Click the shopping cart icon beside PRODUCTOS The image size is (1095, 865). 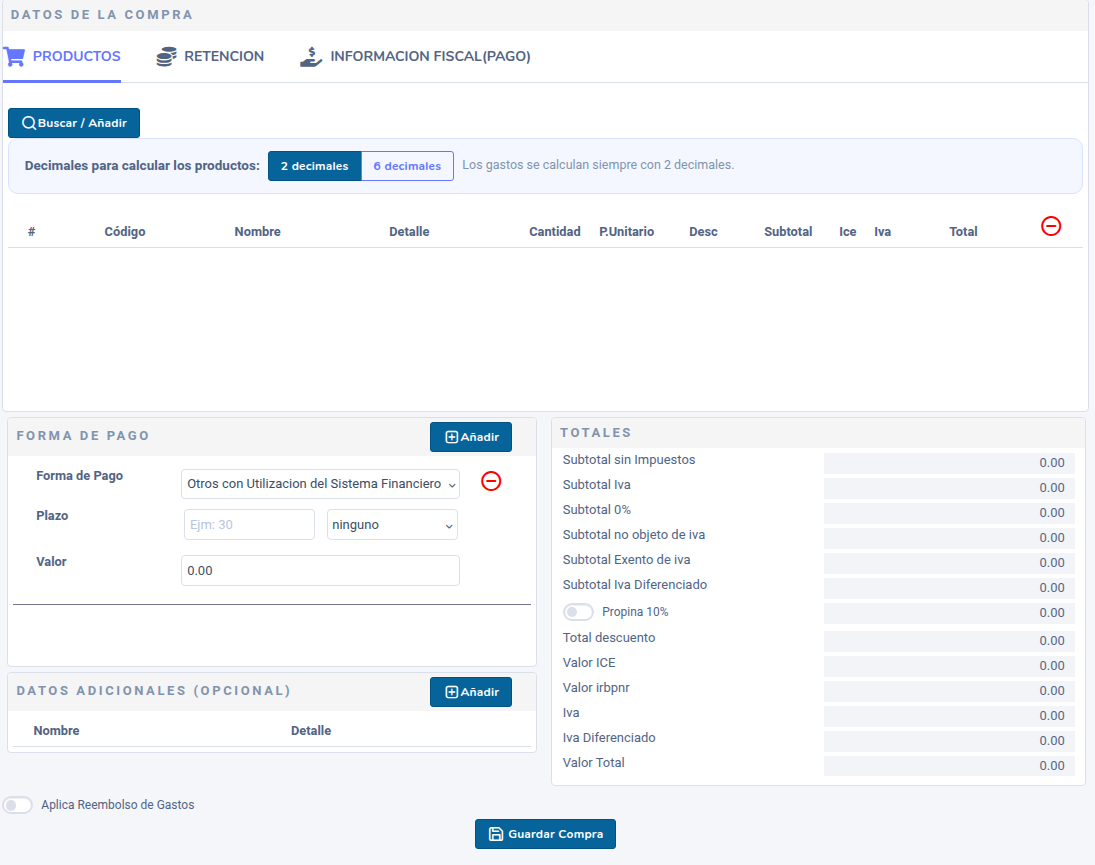[15, 57]
